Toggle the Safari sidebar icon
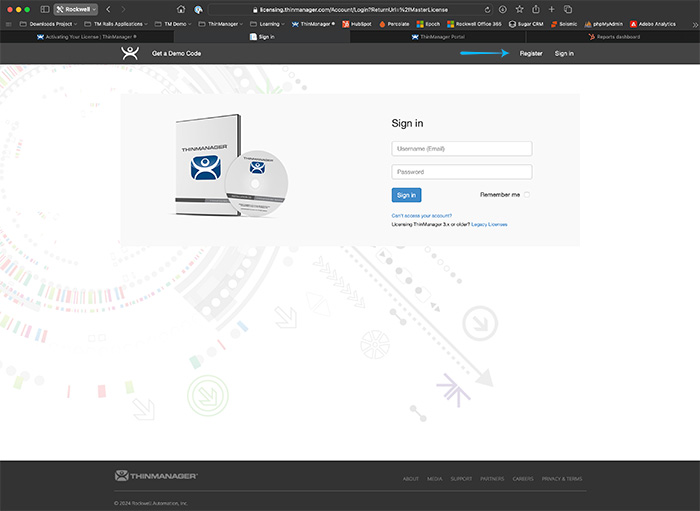This screenshot has height=511, width=700. (45, 9)
